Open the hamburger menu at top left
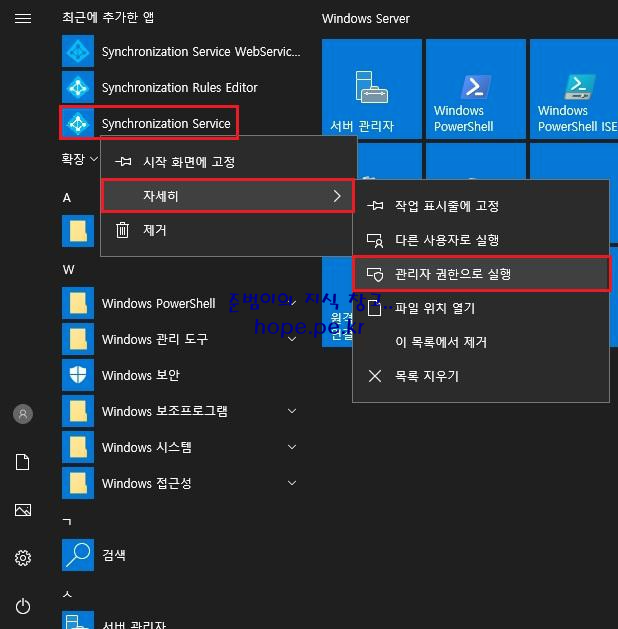This screenshot has height=629, width=618. 23,18
